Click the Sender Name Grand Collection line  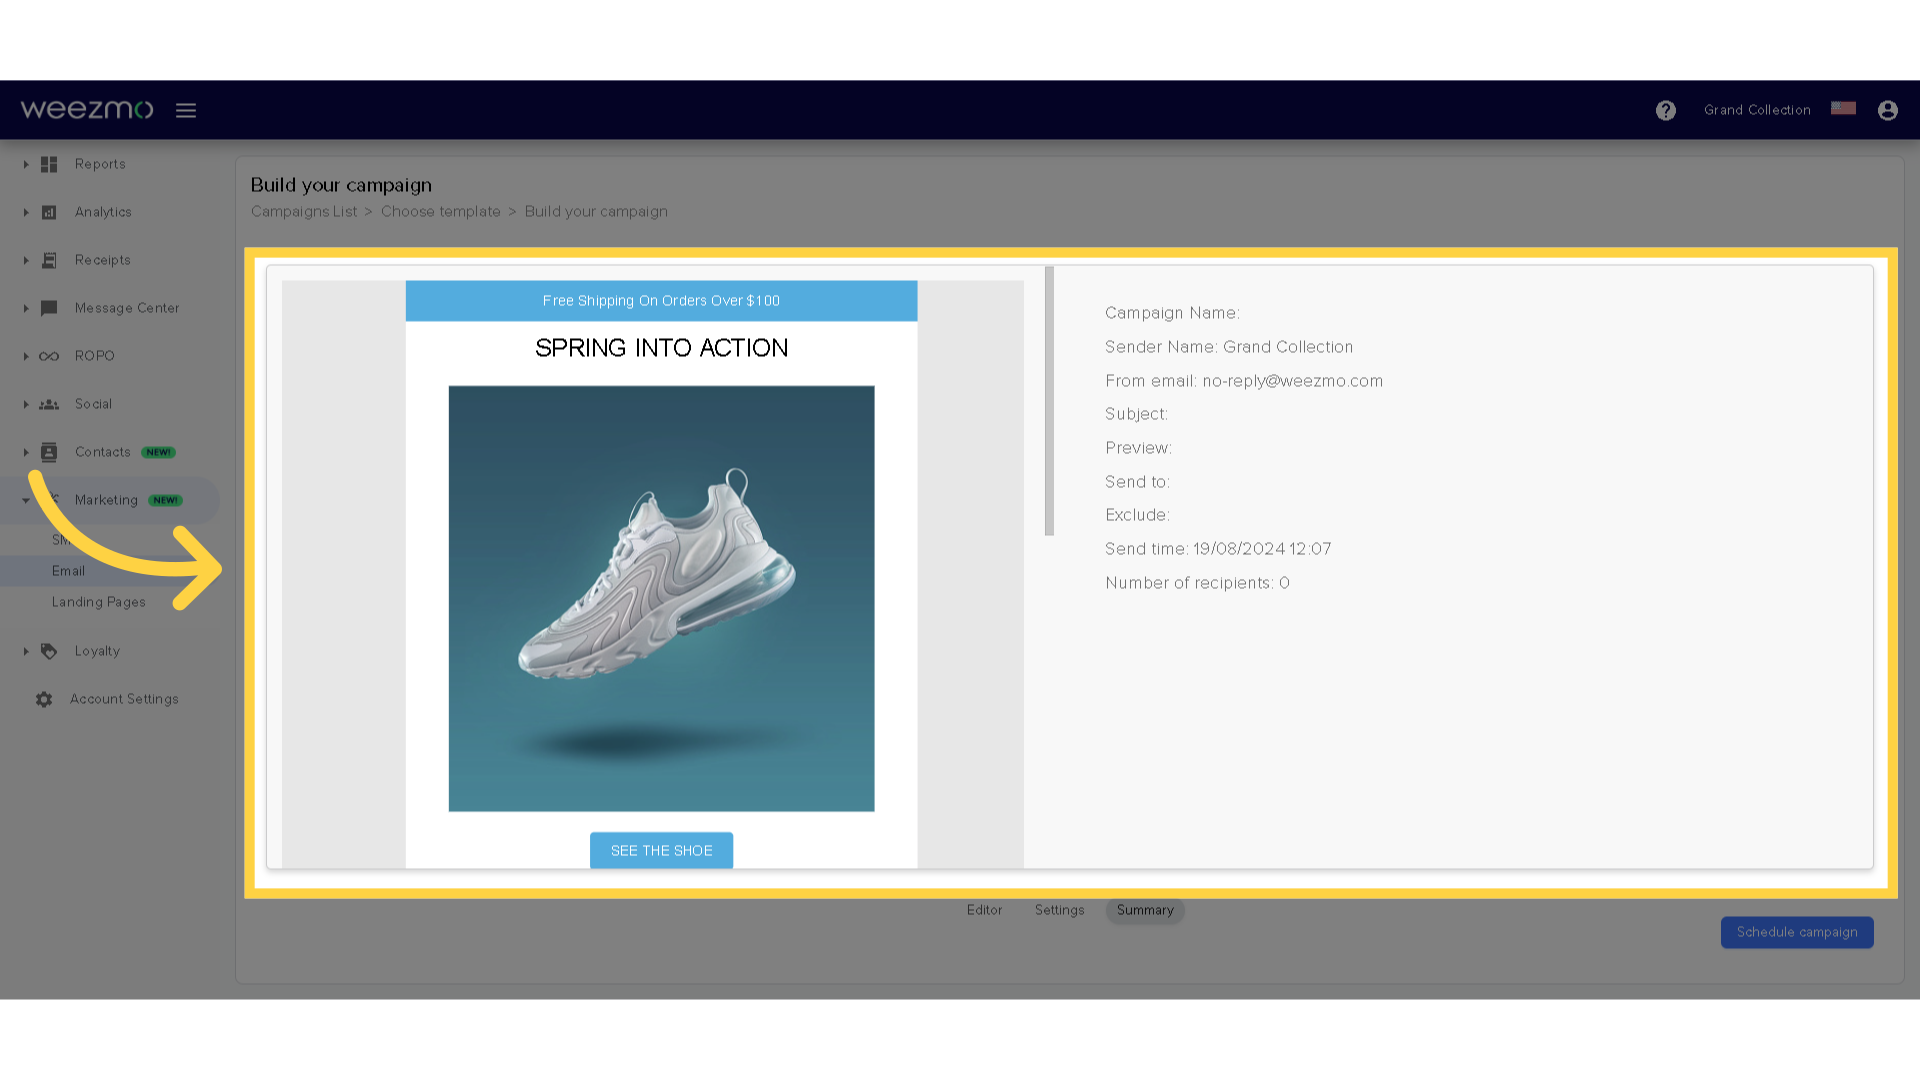(1229, 347)
